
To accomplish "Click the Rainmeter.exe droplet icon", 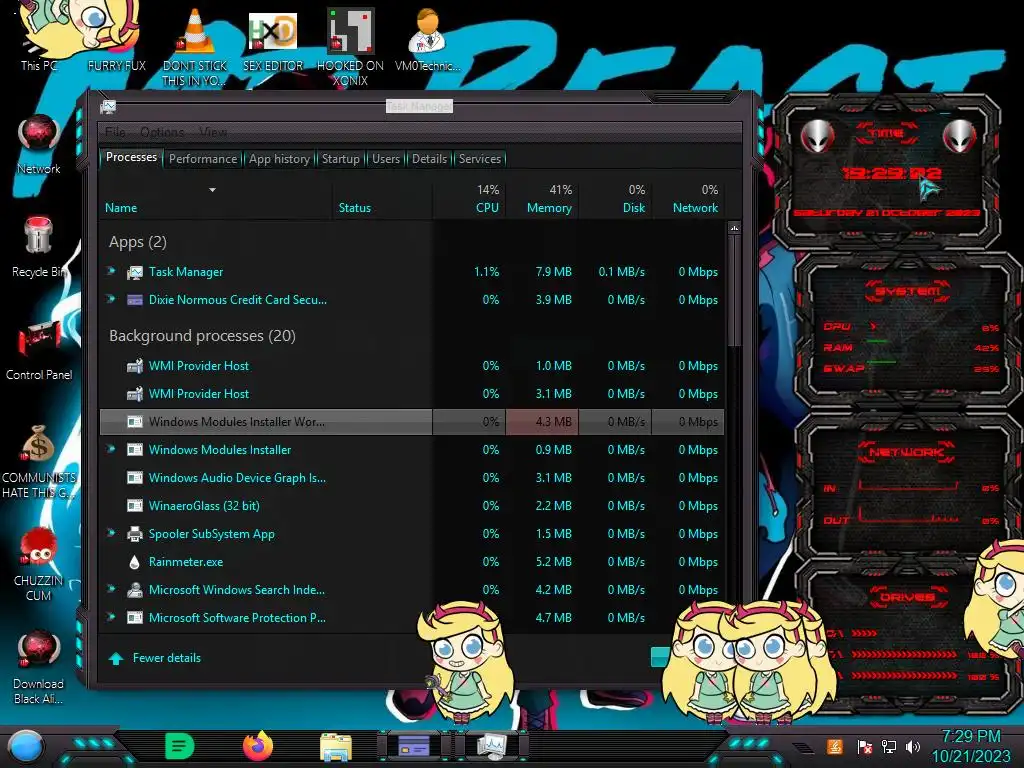I will [x=135, y=562].
